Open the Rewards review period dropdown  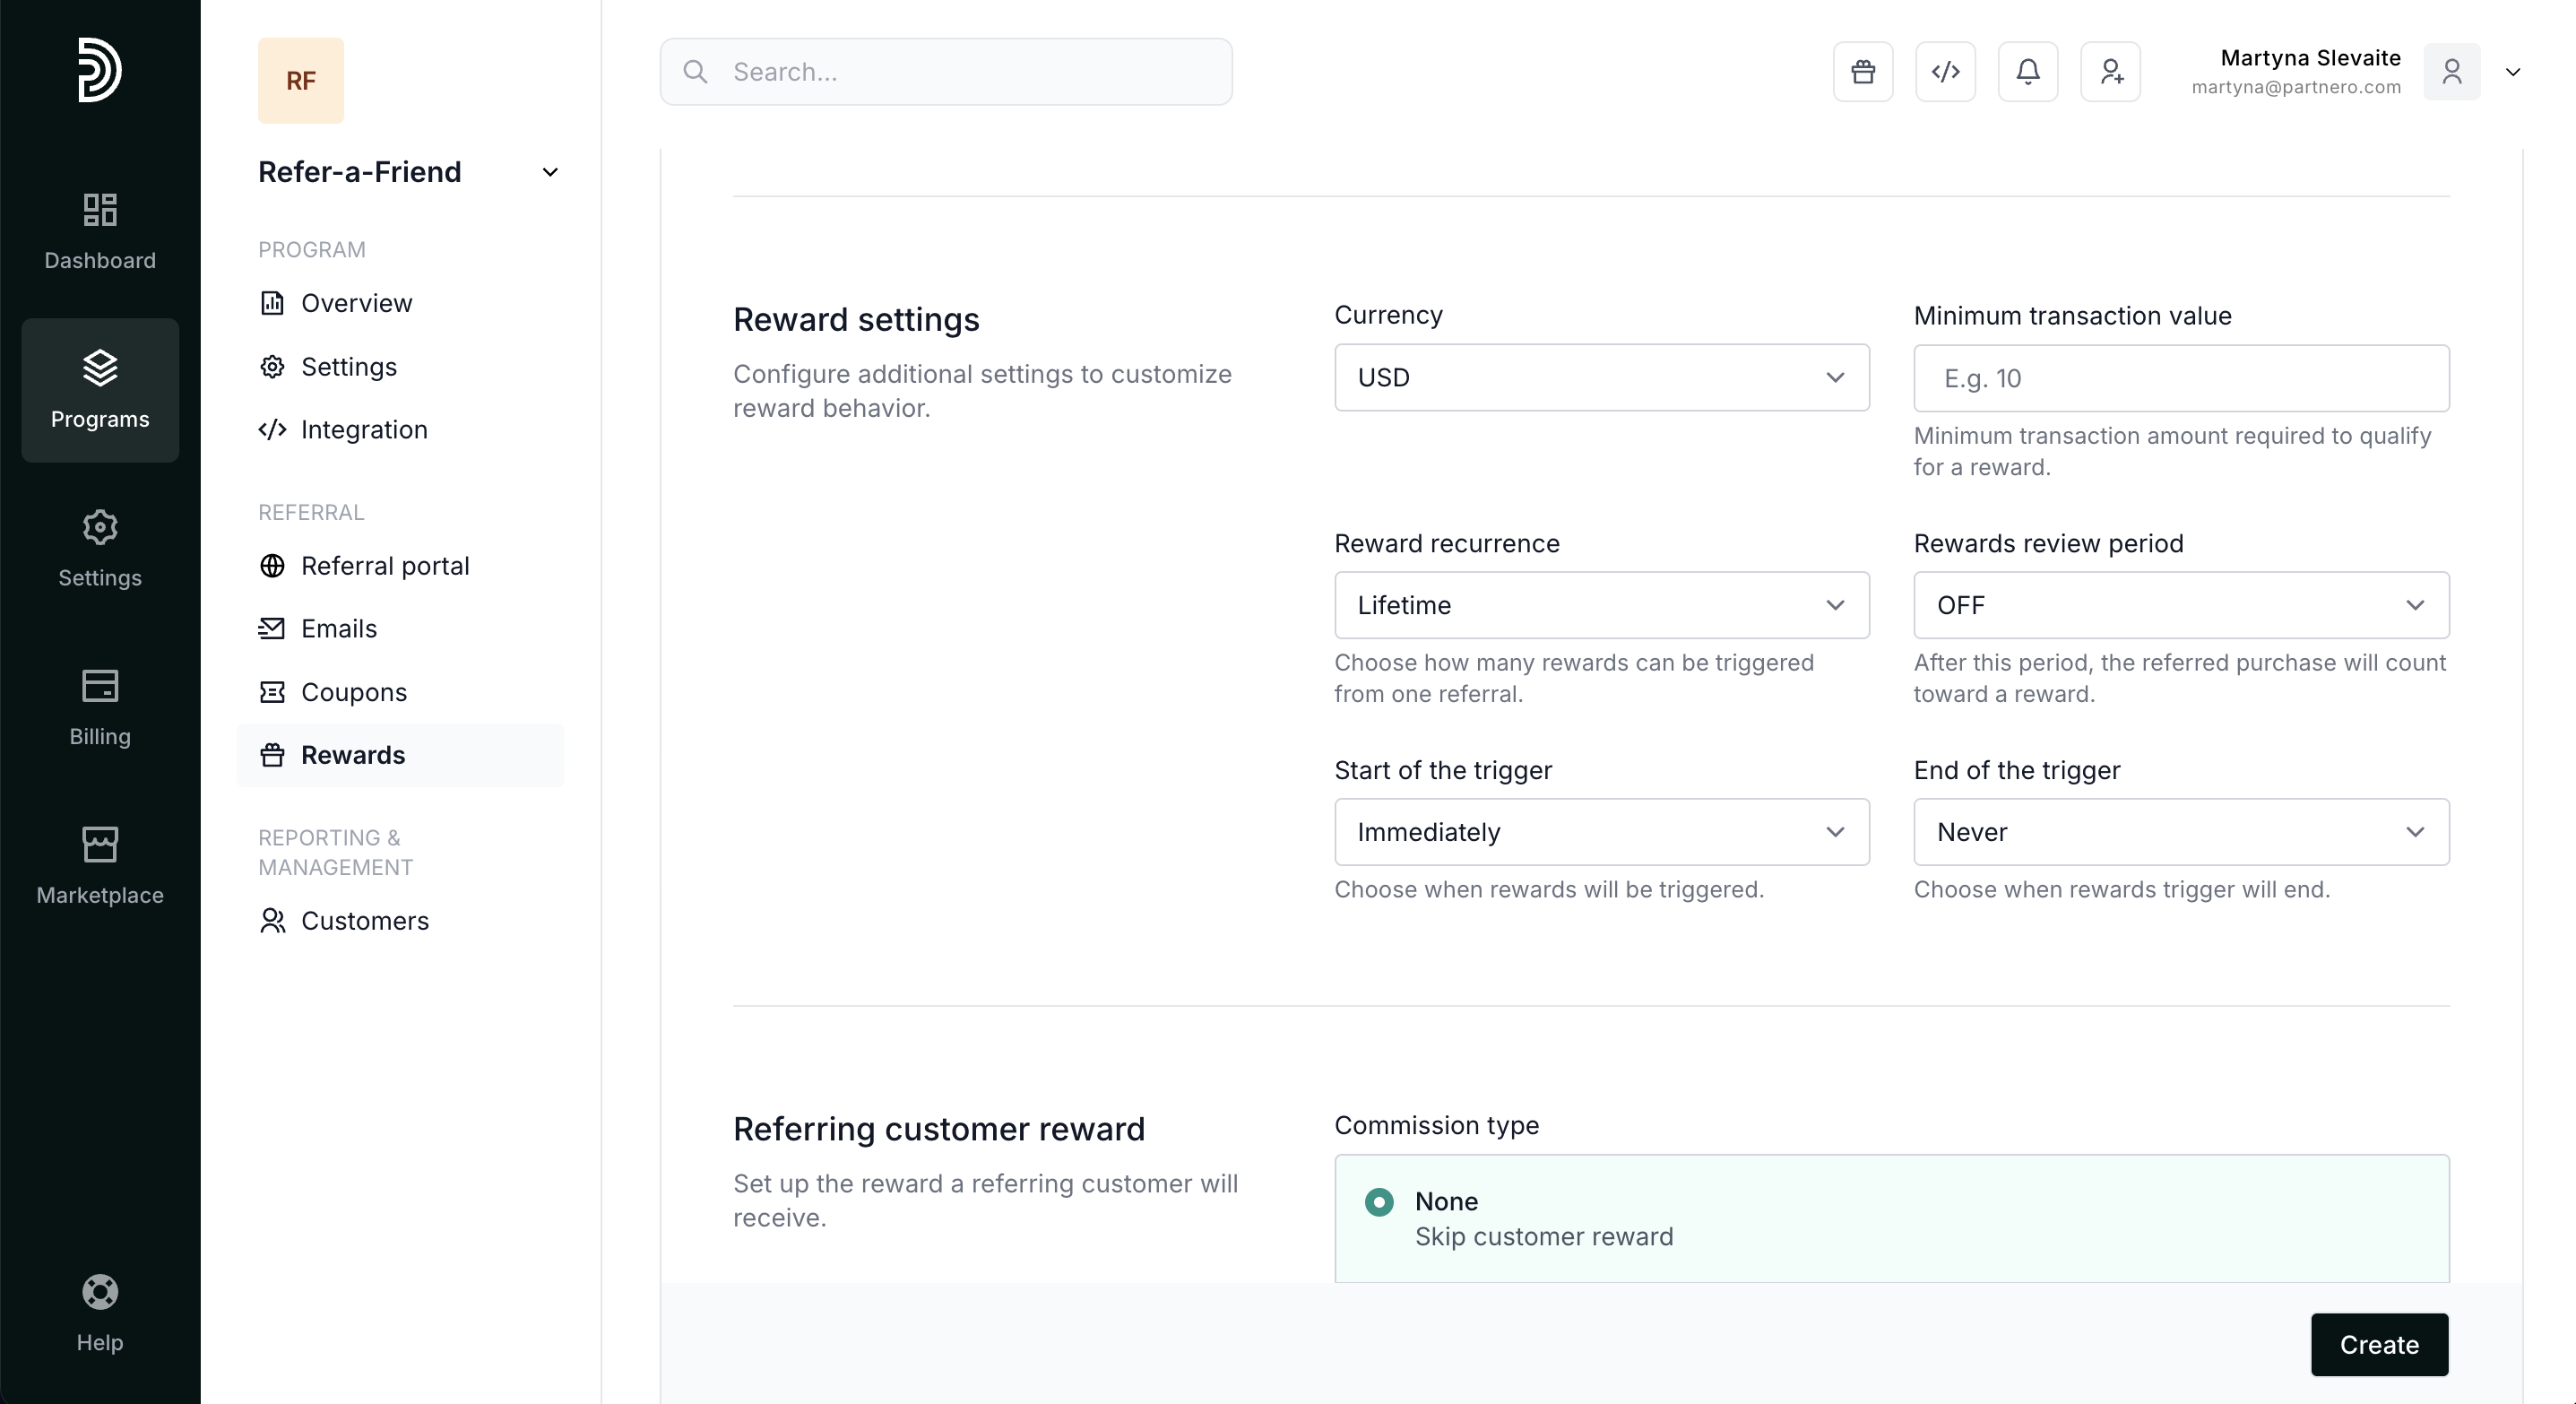2180,605
